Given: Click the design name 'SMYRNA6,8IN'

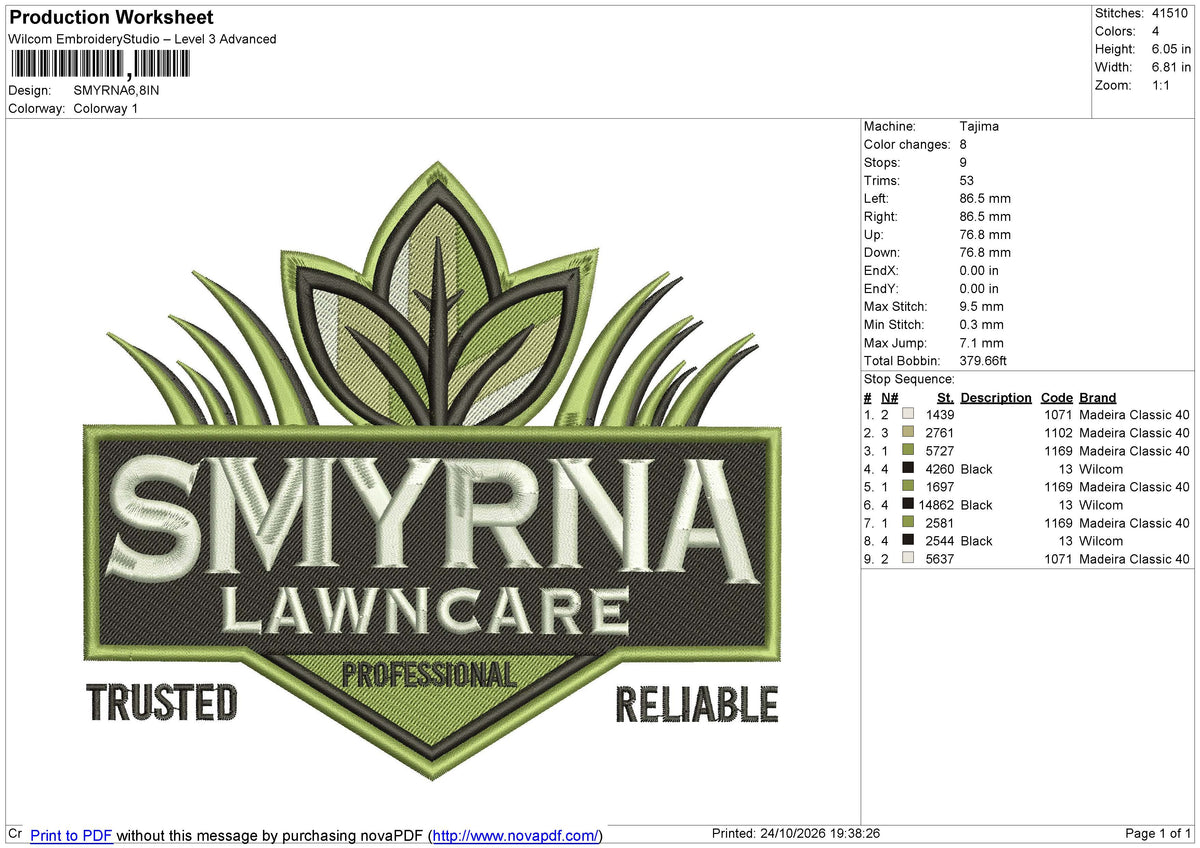Looking at the screenshot, I should pos(116,90).
